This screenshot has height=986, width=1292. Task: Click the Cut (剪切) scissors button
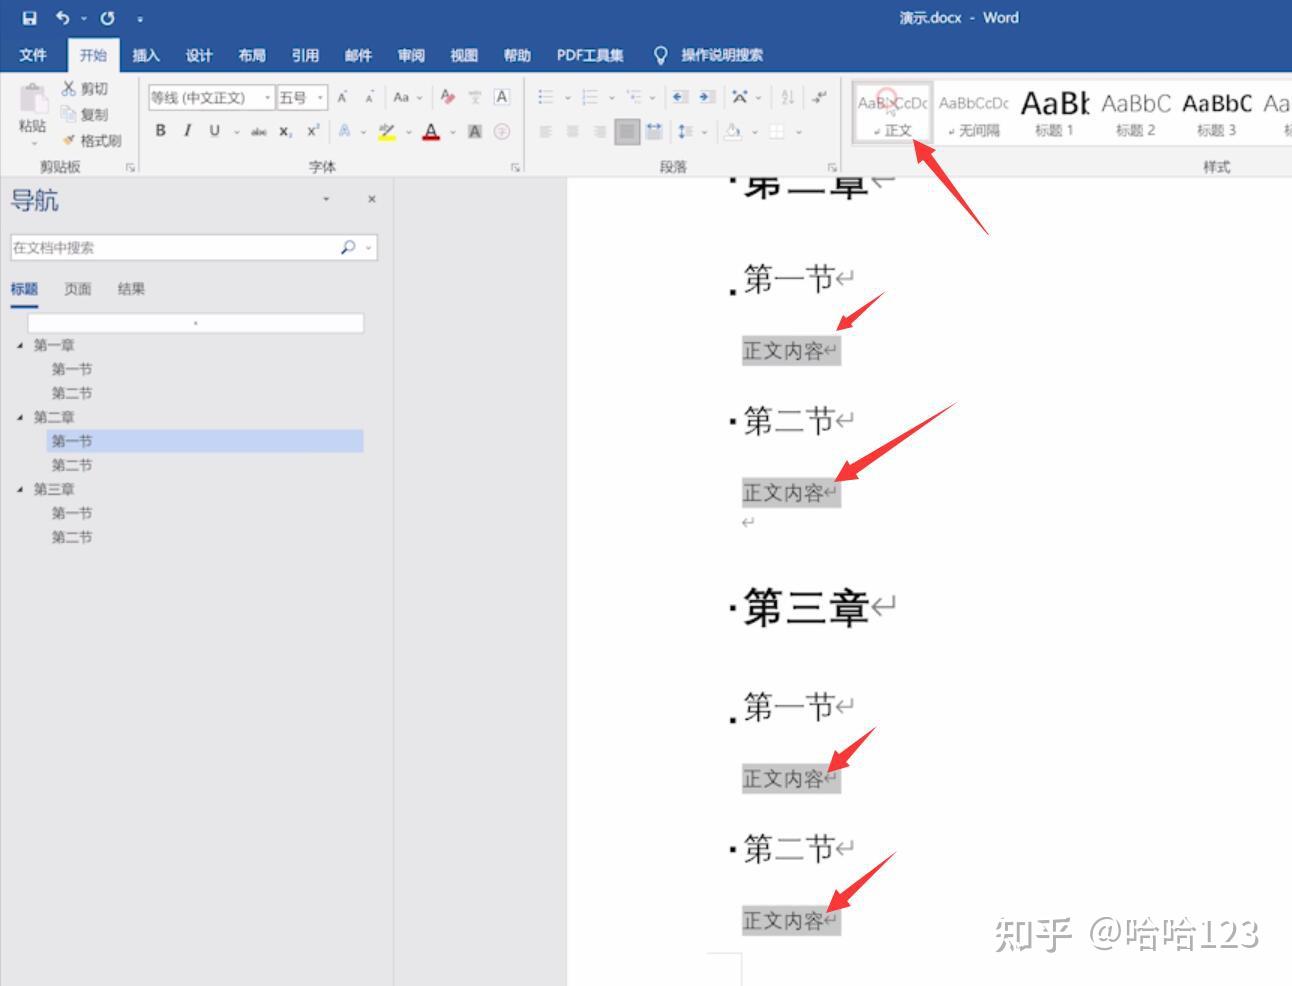point(85,89)
